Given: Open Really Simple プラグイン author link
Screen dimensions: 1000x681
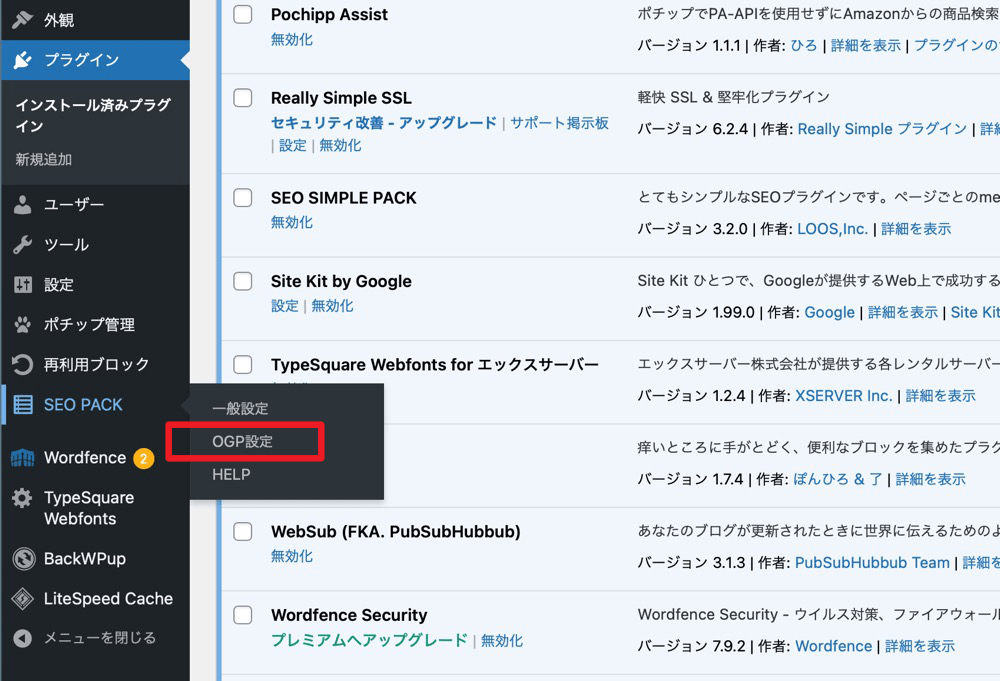Looking at the screenshot, I should coord(882,129).
